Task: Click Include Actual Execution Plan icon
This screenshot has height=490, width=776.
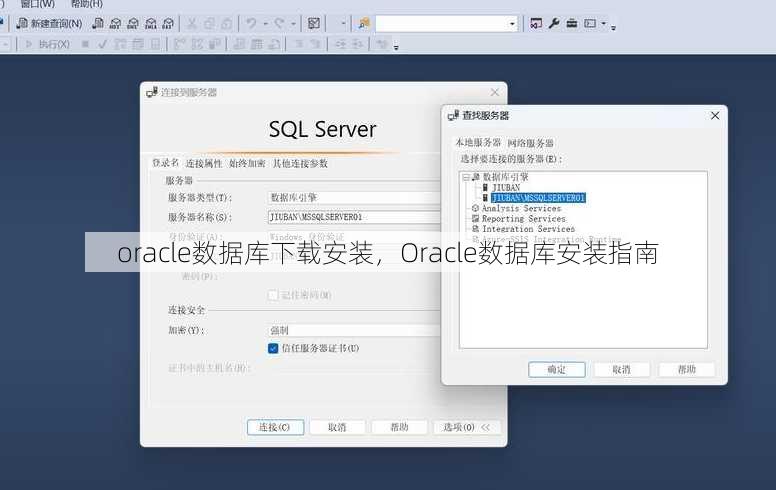Action: (179, 44)
